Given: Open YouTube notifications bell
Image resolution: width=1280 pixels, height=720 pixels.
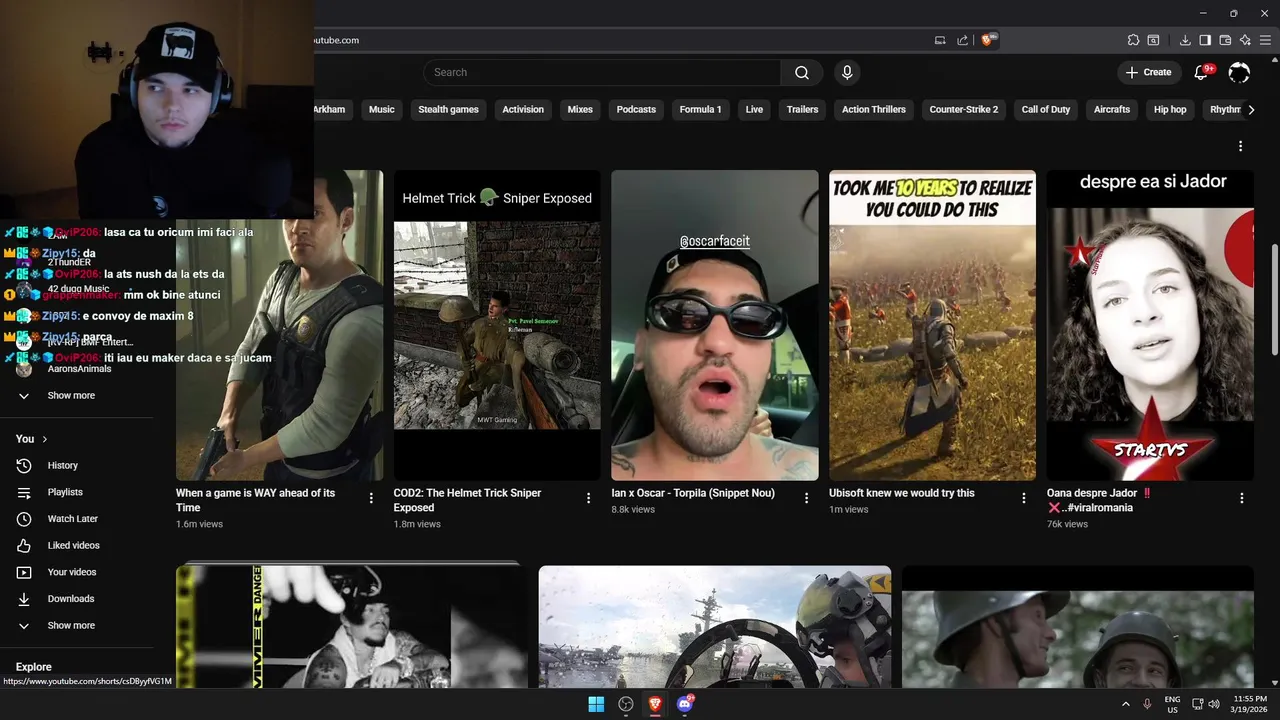Looking at the screenshot, I should tap(1202, 72).
